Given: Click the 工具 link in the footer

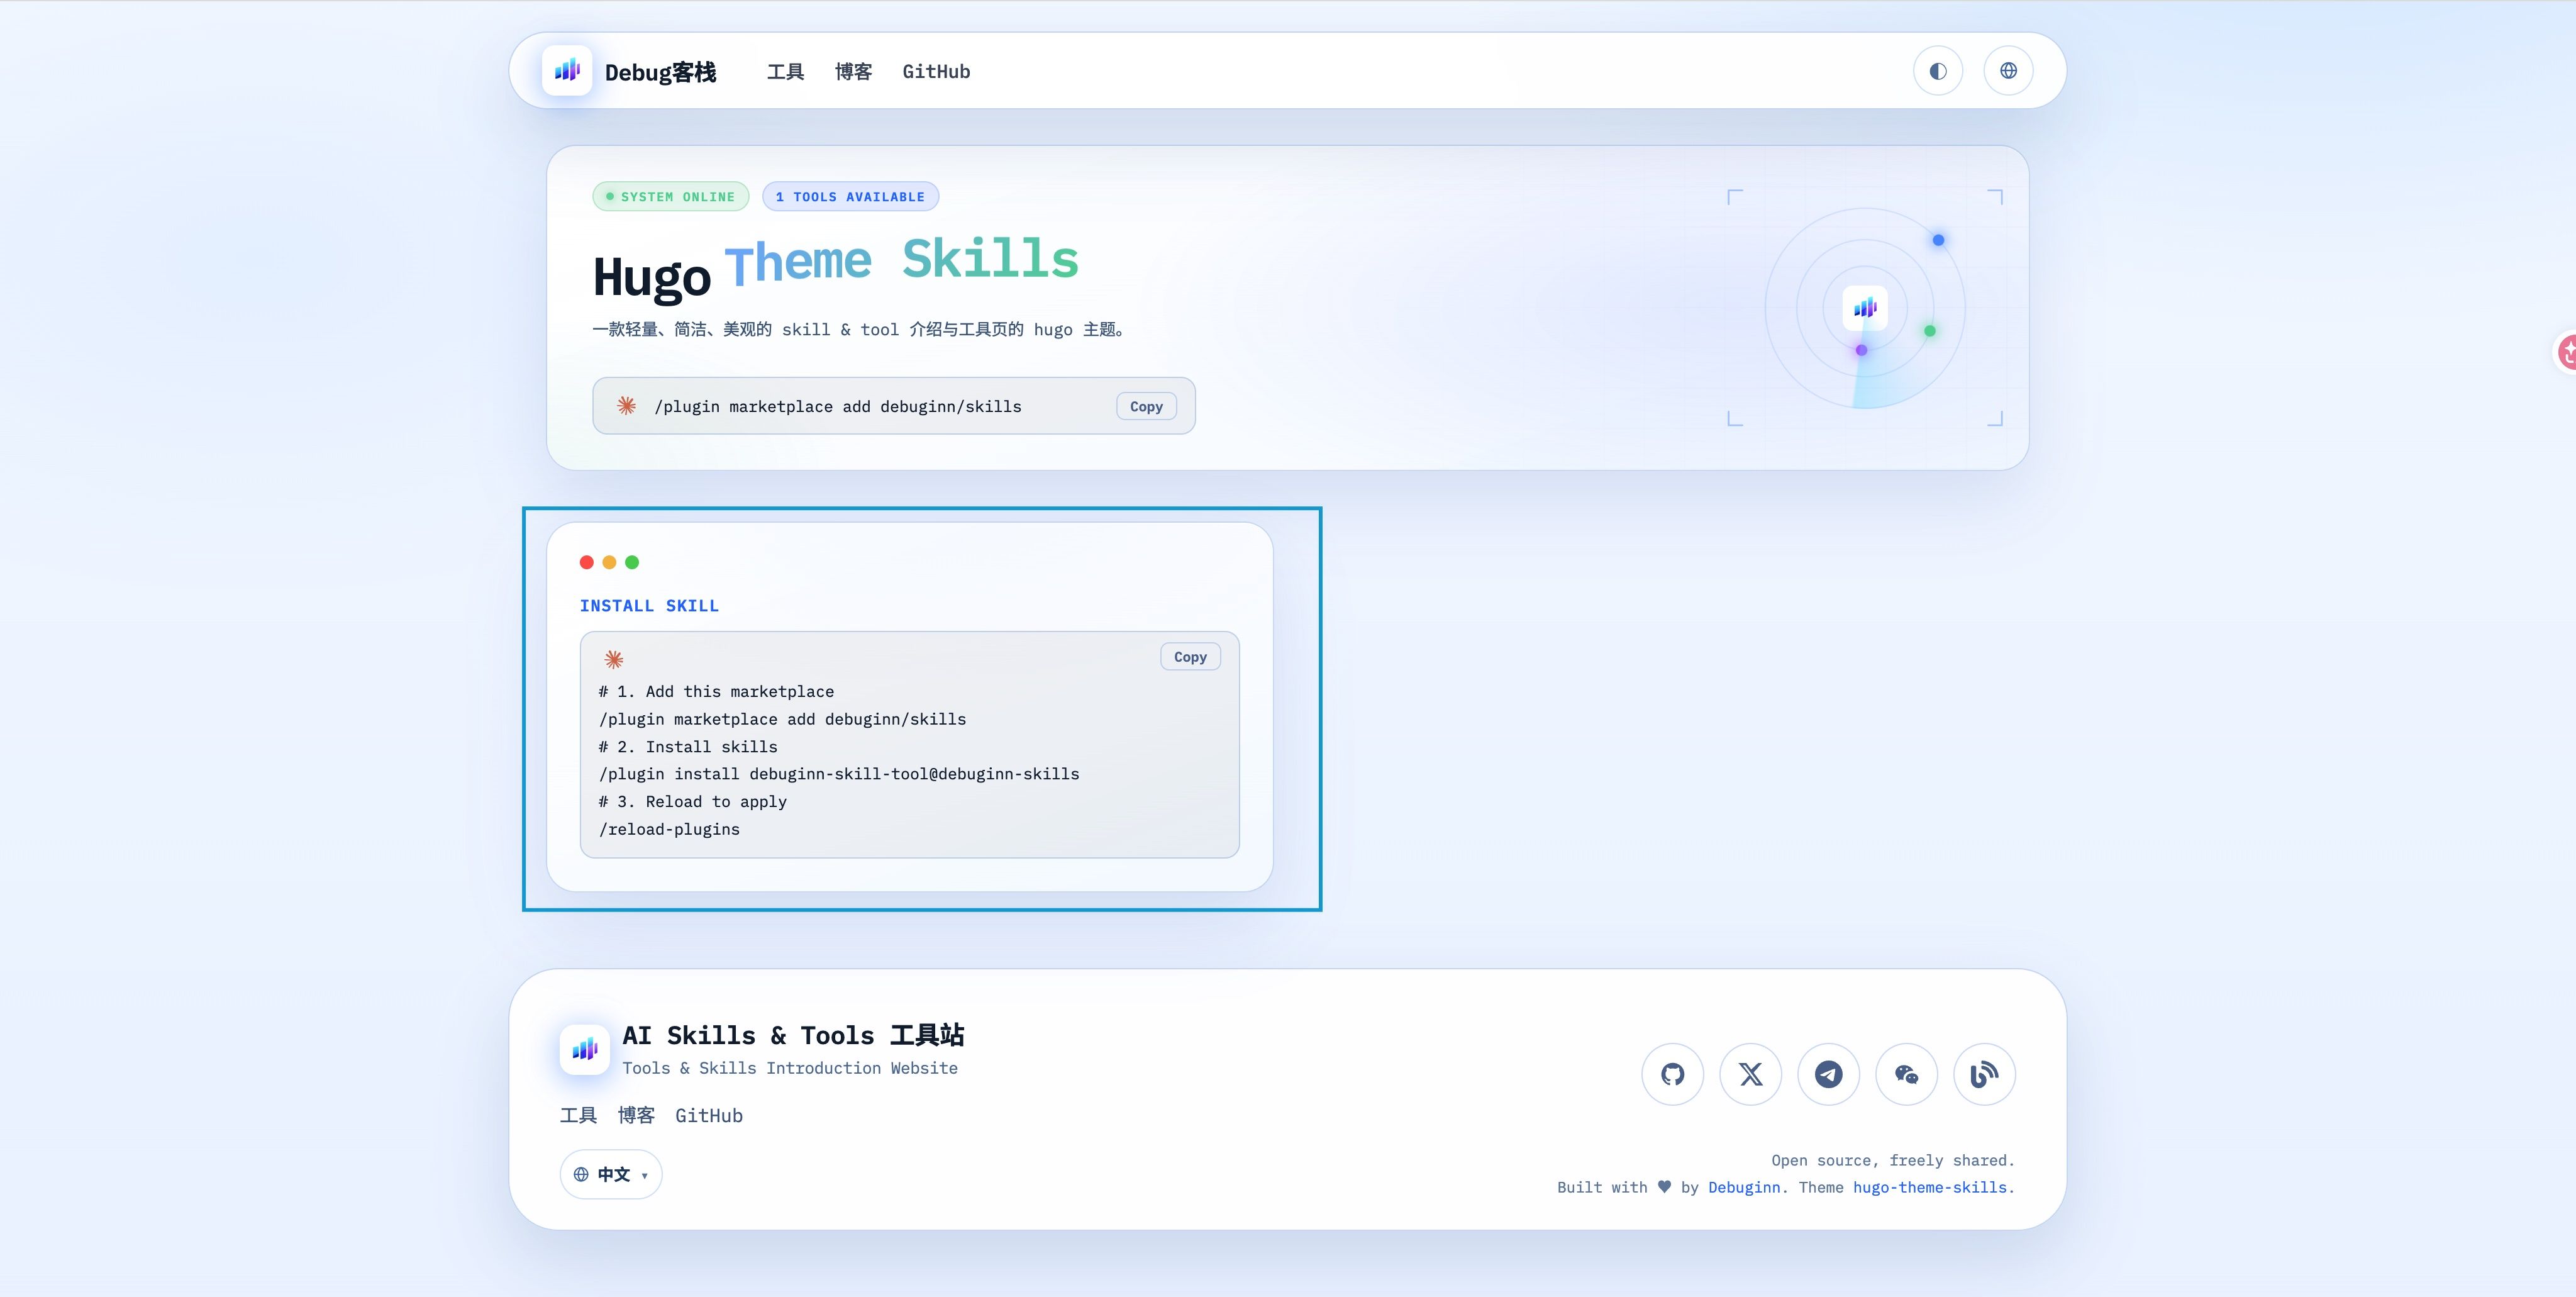Looking at the screenshot, I should tap(578, 1115).
